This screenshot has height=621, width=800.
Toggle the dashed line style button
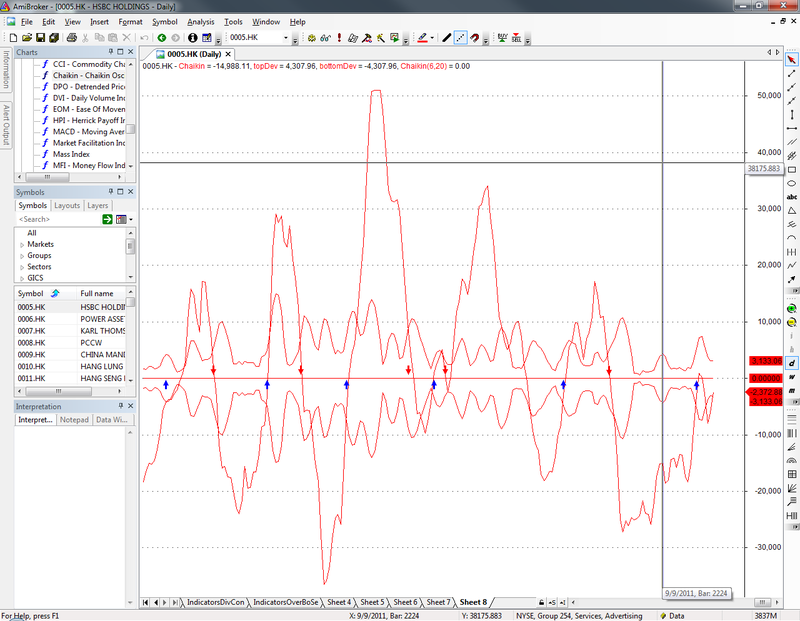click(460, 38)
